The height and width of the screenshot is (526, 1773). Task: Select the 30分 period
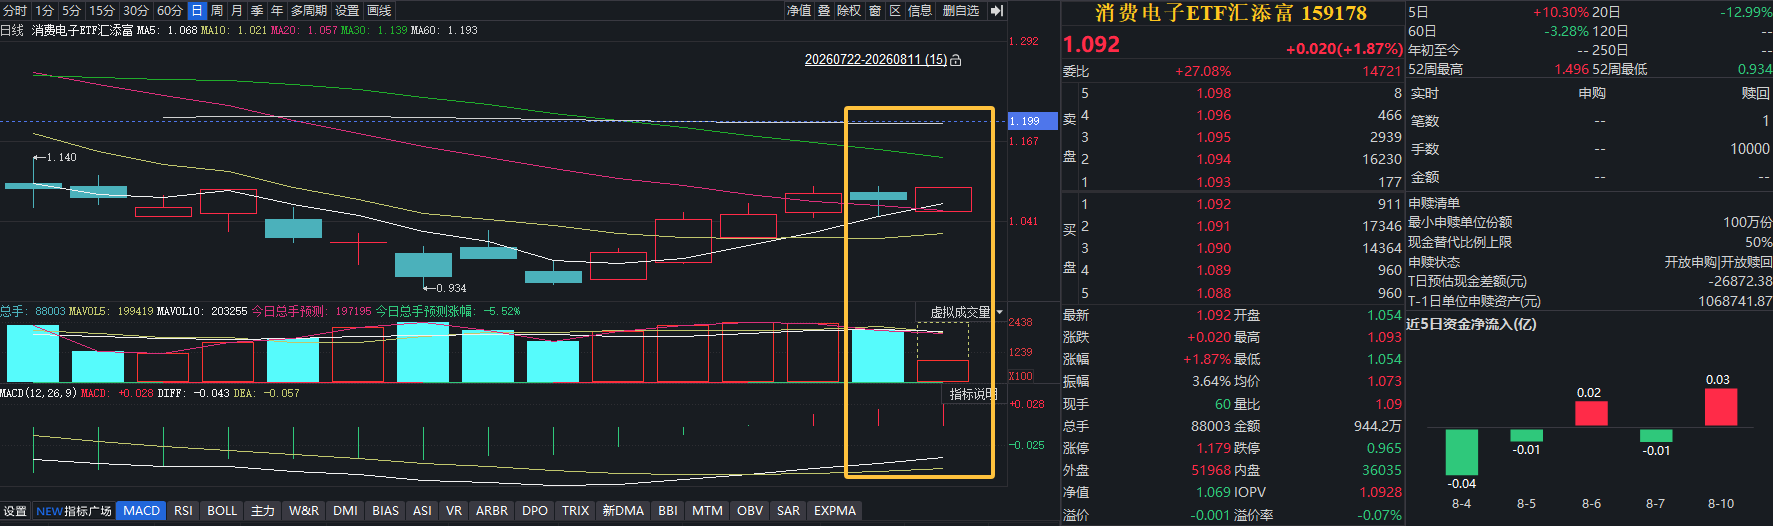pos(136,10)
